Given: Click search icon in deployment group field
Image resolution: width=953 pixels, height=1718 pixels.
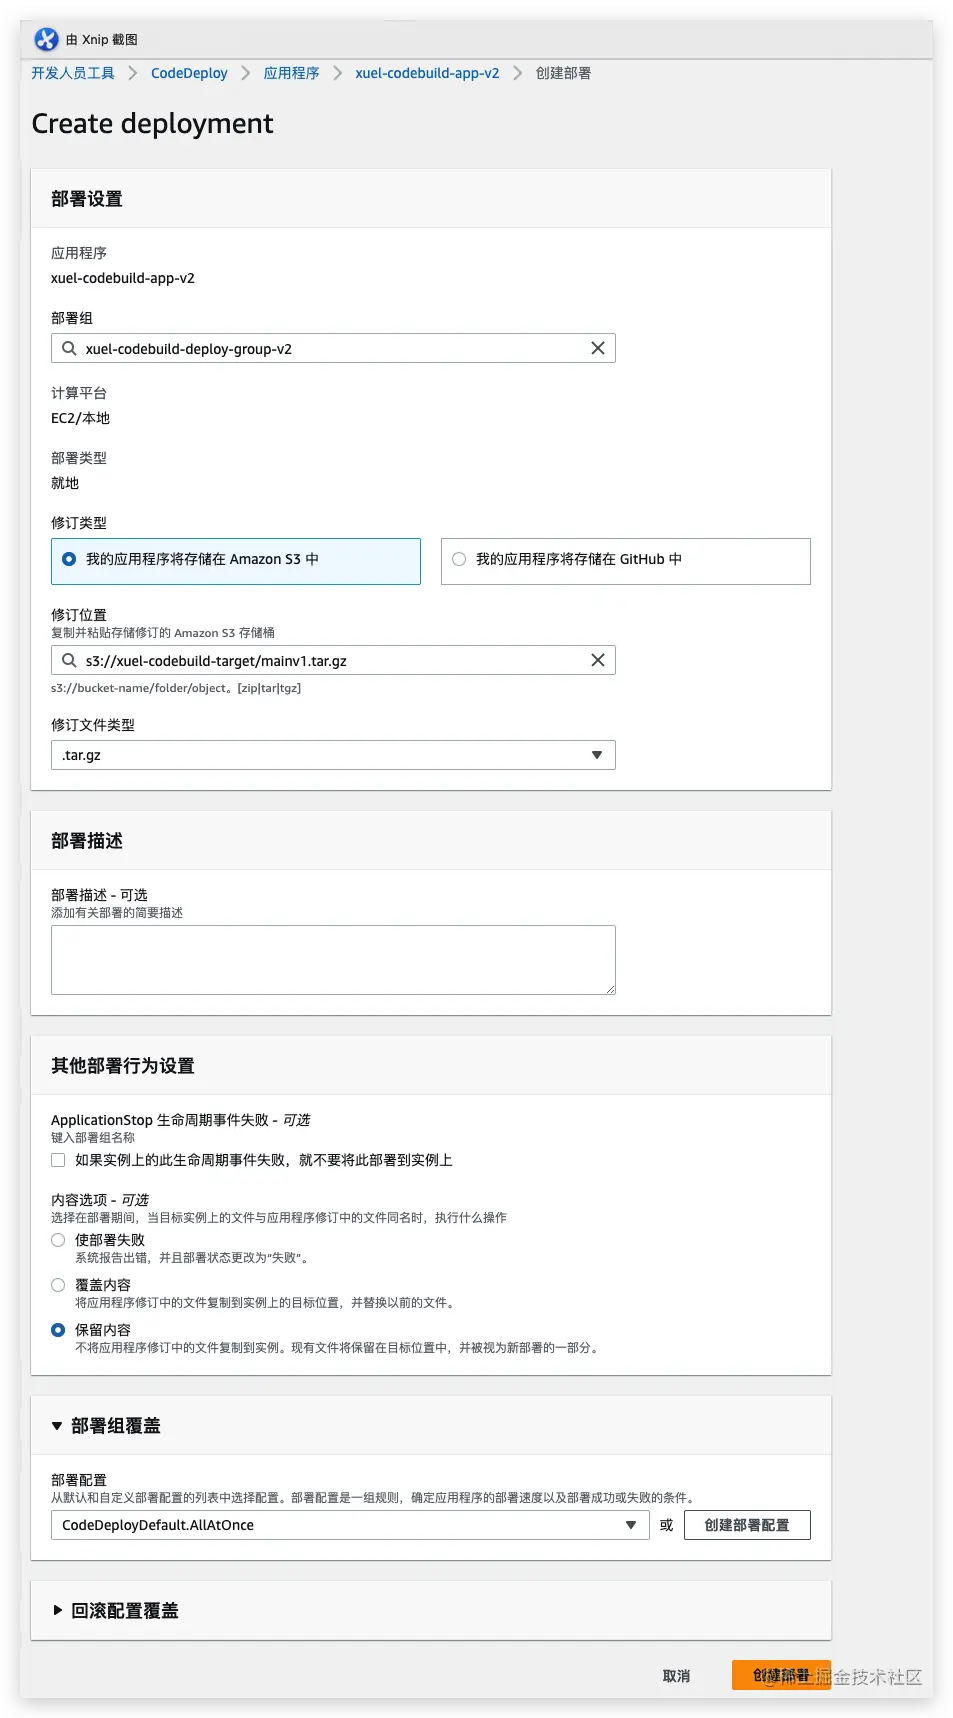Looking at the screenshot, I should coord(69,348).
